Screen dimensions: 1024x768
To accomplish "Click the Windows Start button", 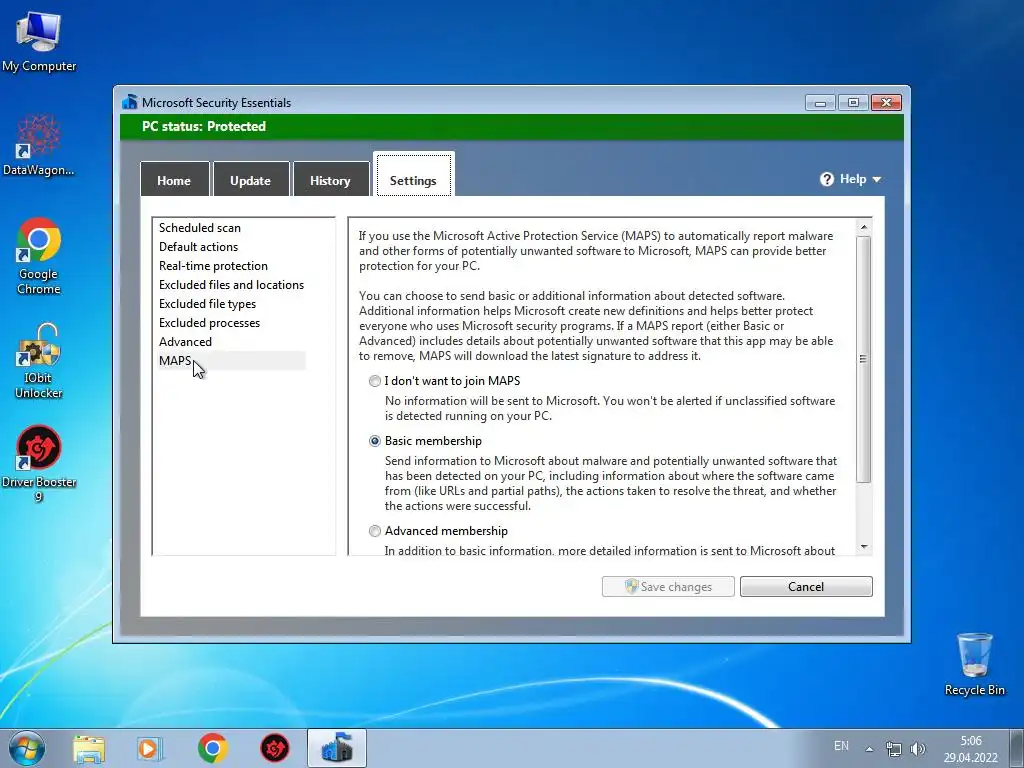I will pos(27,748).
